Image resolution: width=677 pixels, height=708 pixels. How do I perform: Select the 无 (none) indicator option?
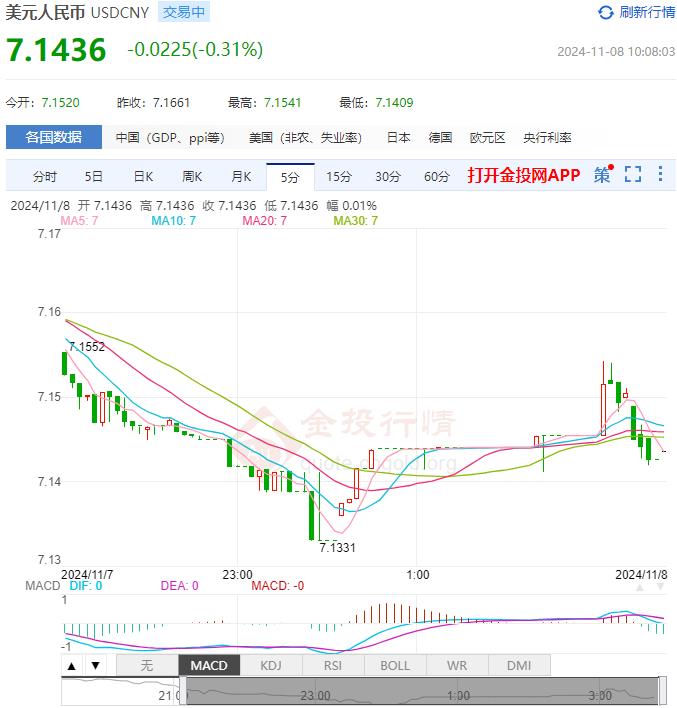pyautogui.click(x=147, y=665)
